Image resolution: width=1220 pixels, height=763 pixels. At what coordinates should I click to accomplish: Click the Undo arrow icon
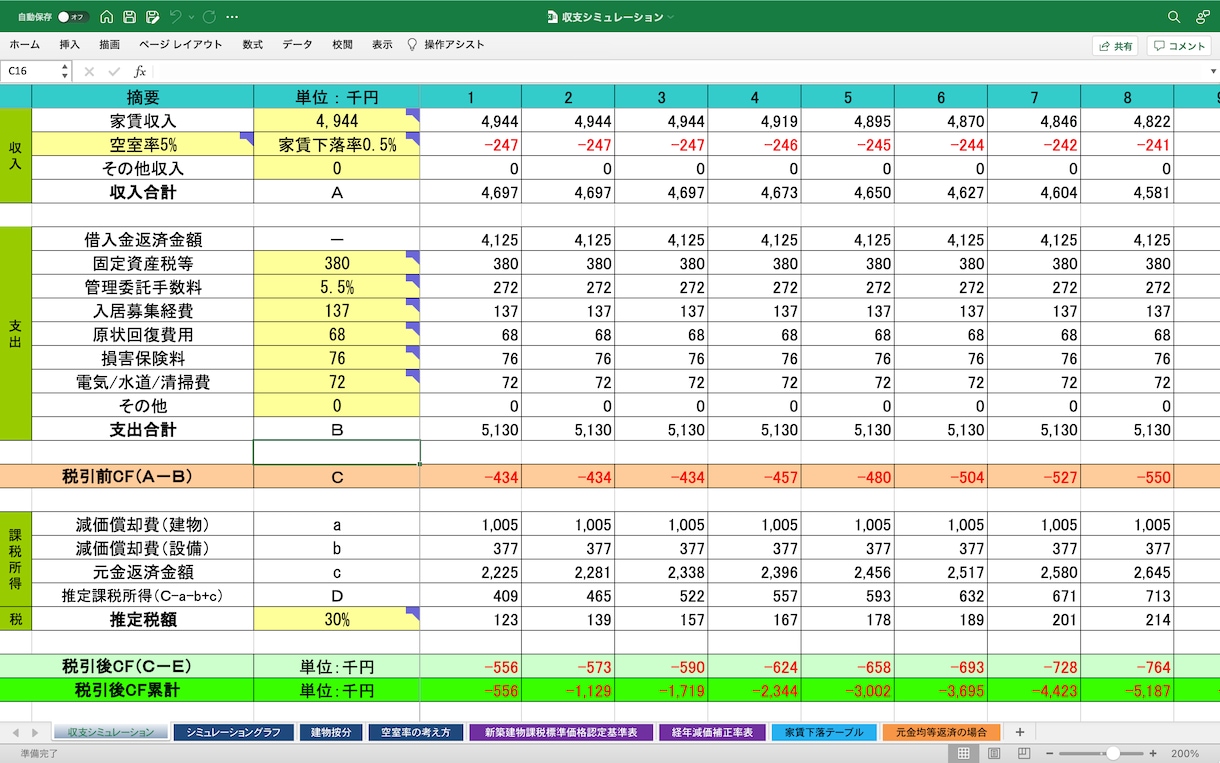pos(175,17)
